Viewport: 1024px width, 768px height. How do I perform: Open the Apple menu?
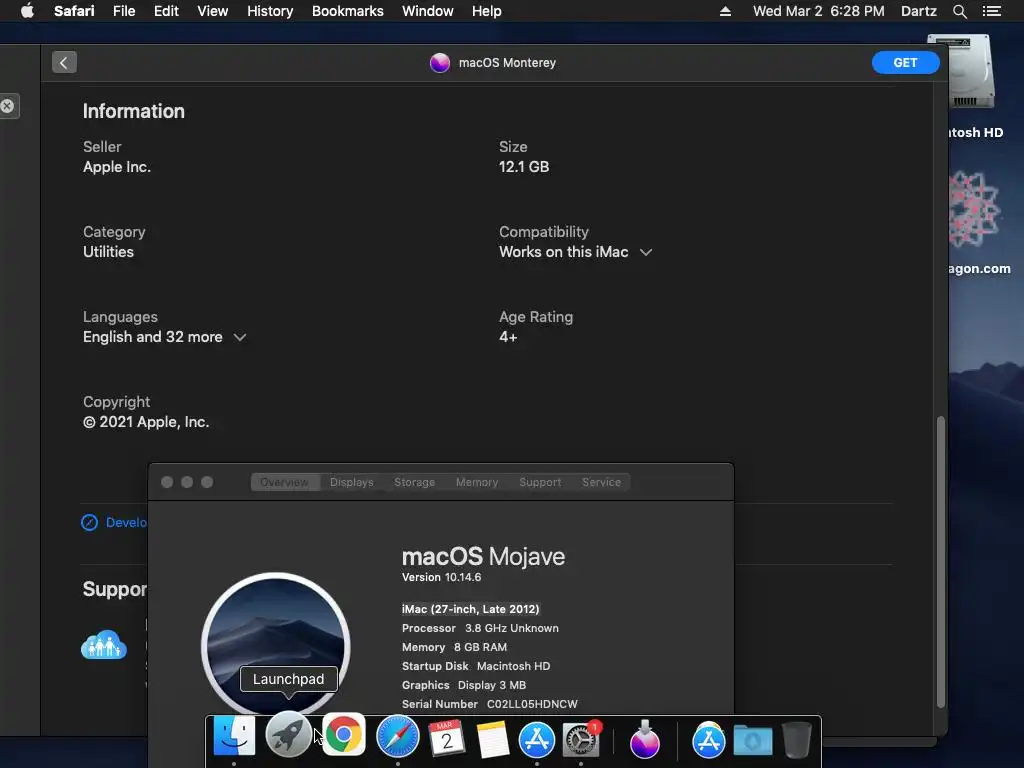coord(27,11)
